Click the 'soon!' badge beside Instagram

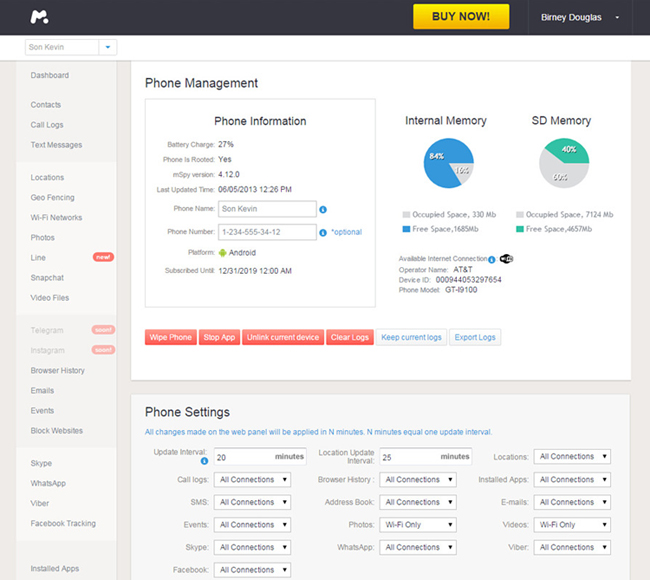click(x=103, y=349)
